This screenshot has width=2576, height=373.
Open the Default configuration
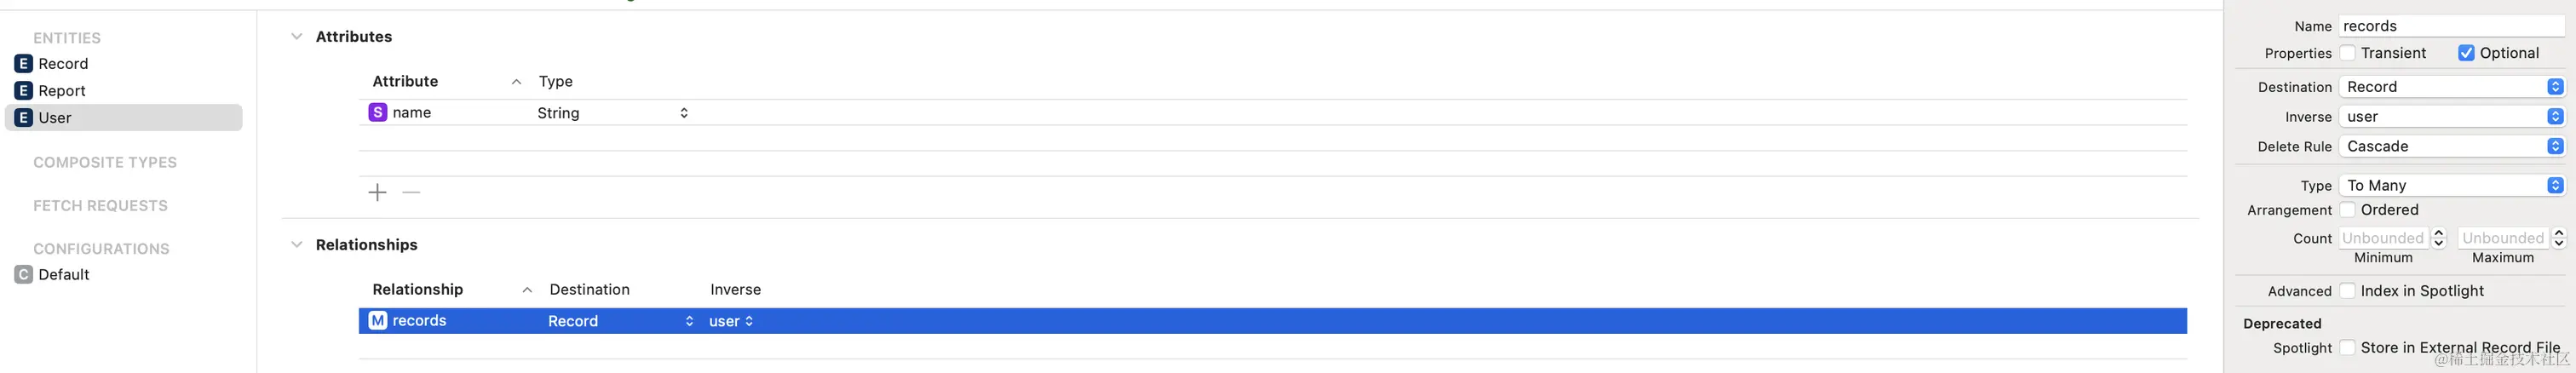63,275
